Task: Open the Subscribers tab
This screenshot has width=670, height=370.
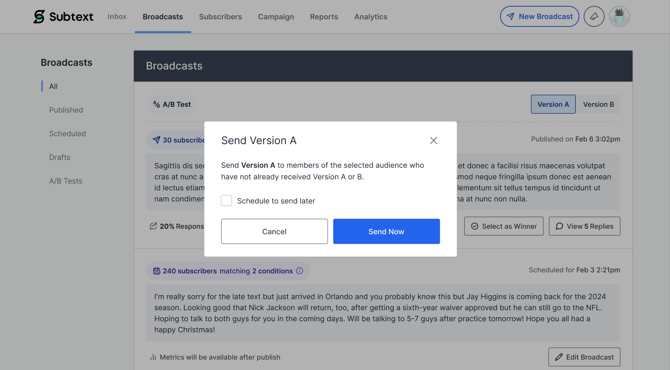Action: coord(220,17)
